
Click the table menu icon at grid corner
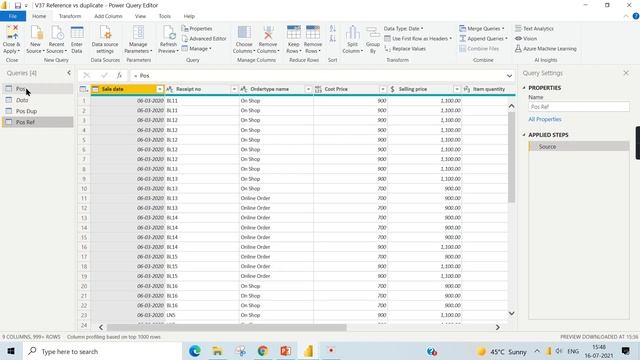84,89
